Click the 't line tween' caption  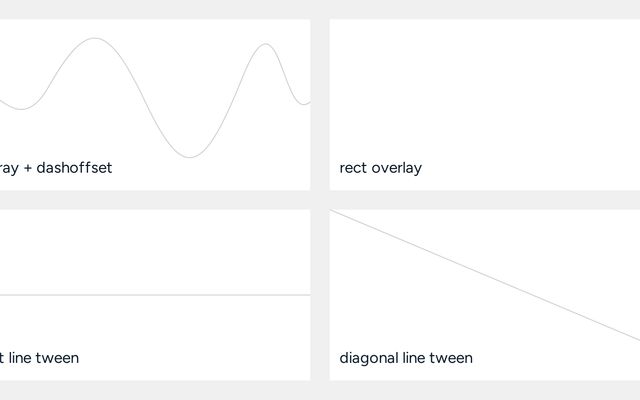(x=40, y=358)
